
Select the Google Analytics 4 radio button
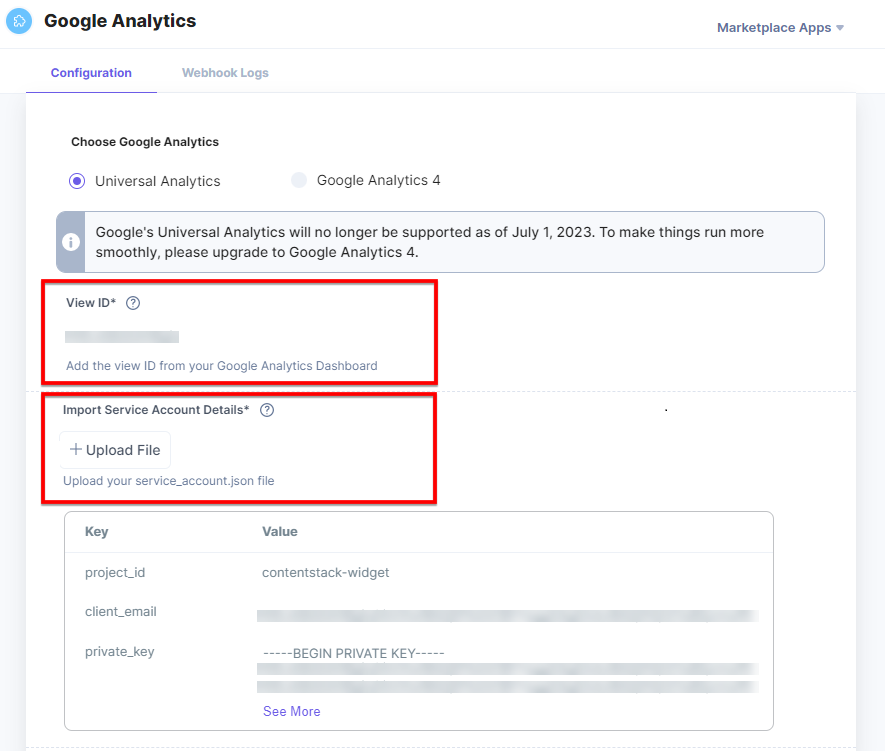click(298, 180)
